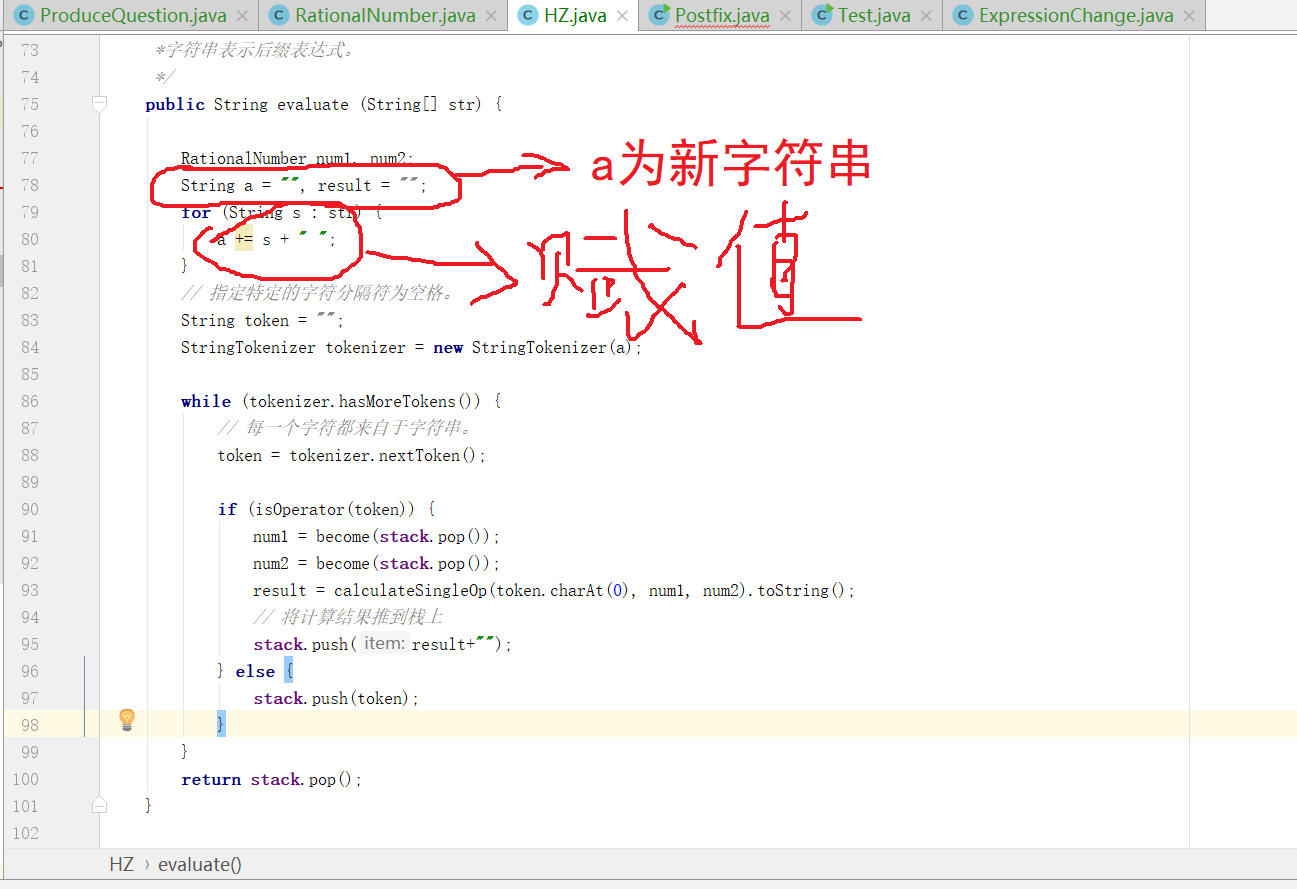Click the highlighted closing brace on line 98
Screen dimensions: 1297x889
click(221, 725)
